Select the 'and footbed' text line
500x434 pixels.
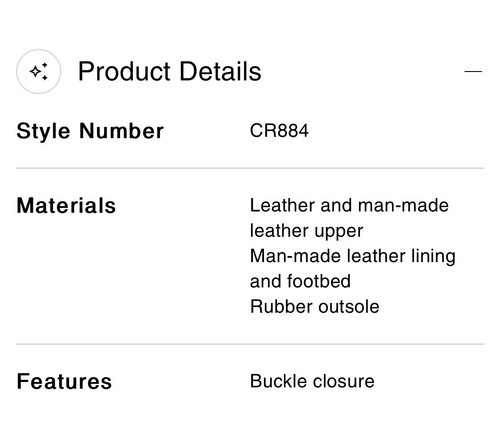(300, 281)
